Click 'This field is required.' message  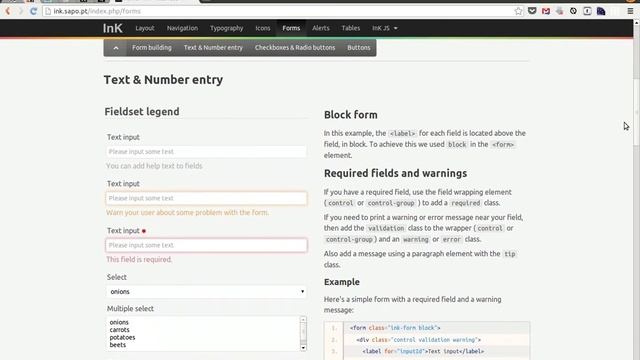(x=139, y=260)
